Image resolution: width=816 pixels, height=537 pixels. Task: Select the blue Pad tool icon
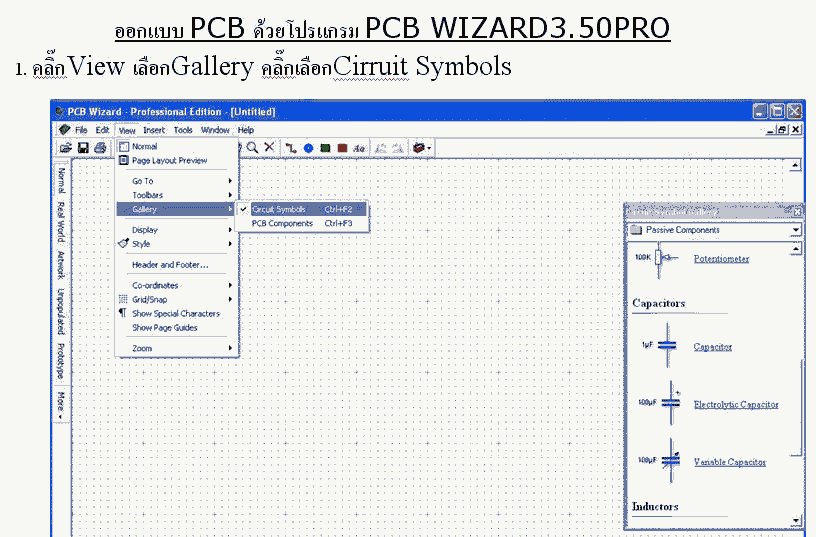(x=309, y=148)
